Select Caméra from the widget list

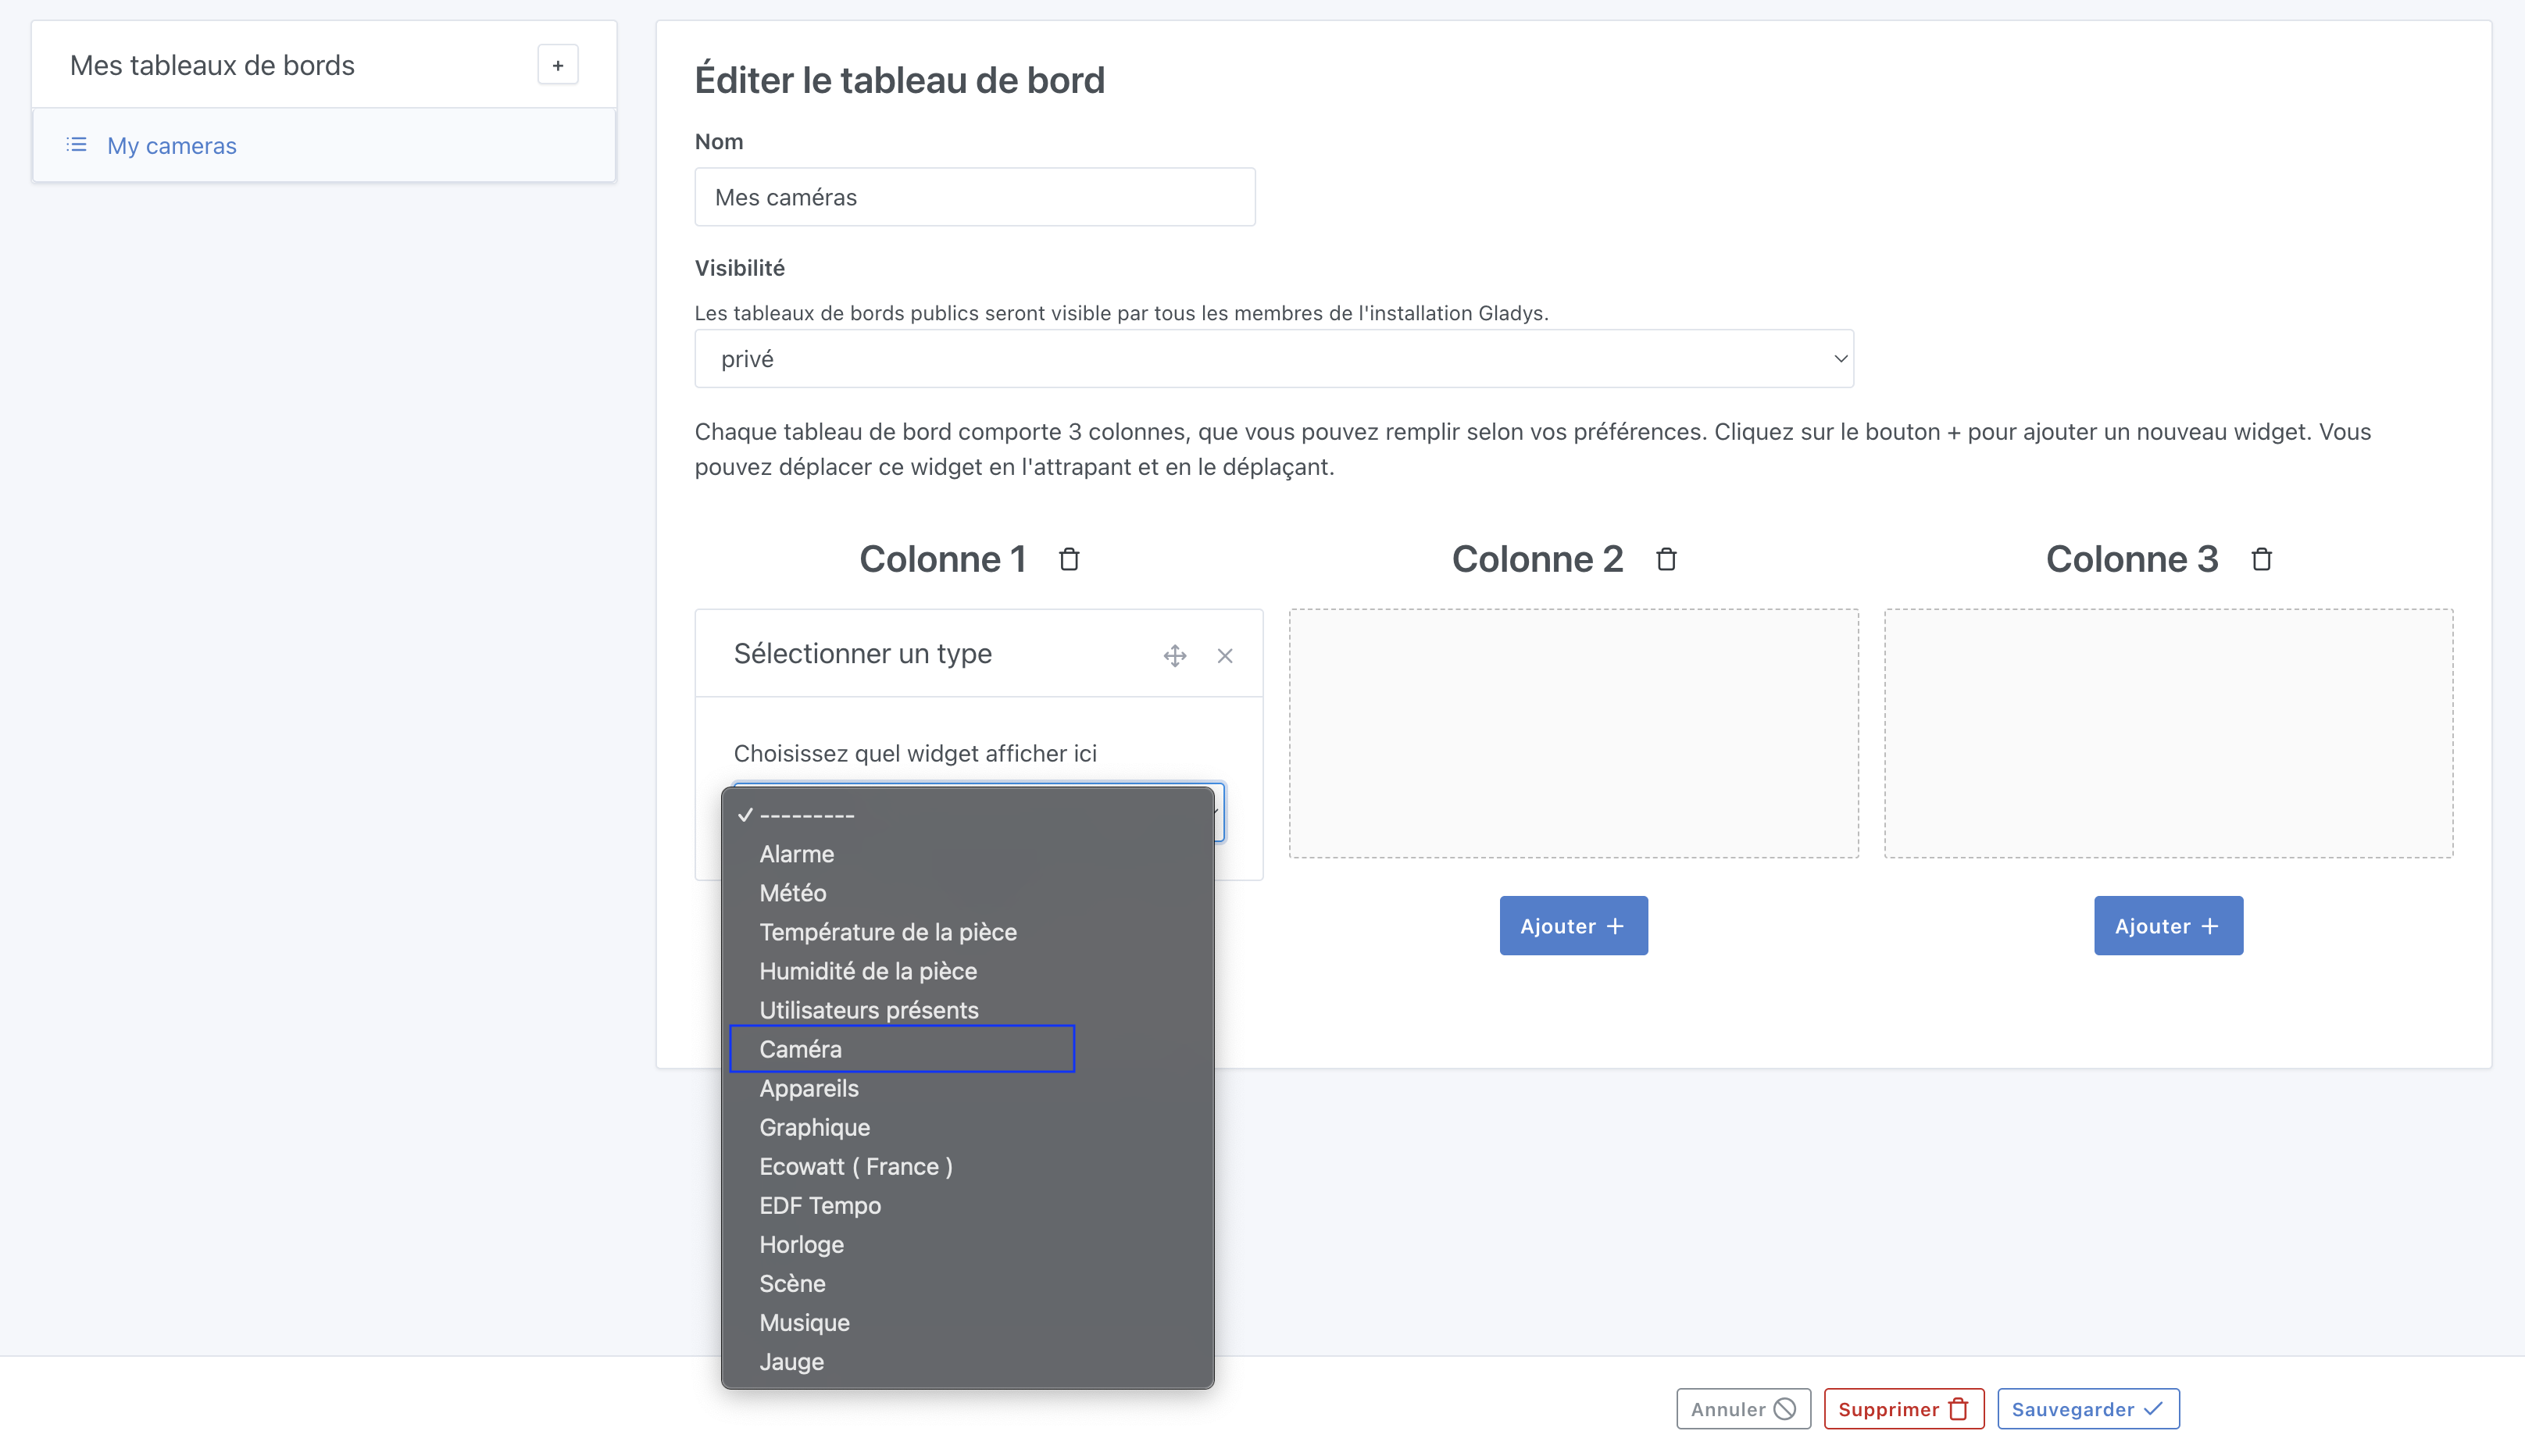[x=800, y=1049]
